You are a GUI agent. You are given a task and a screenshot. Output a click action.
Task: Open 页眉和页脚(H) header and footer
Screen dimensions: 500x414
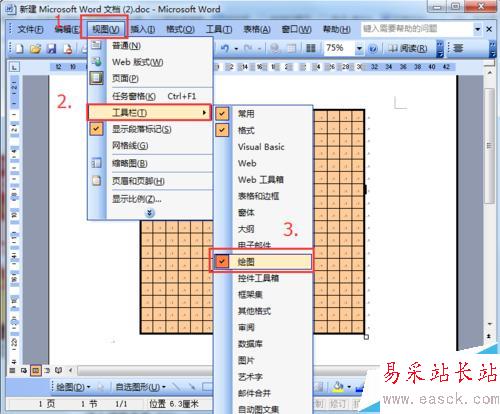coord(150,181)
